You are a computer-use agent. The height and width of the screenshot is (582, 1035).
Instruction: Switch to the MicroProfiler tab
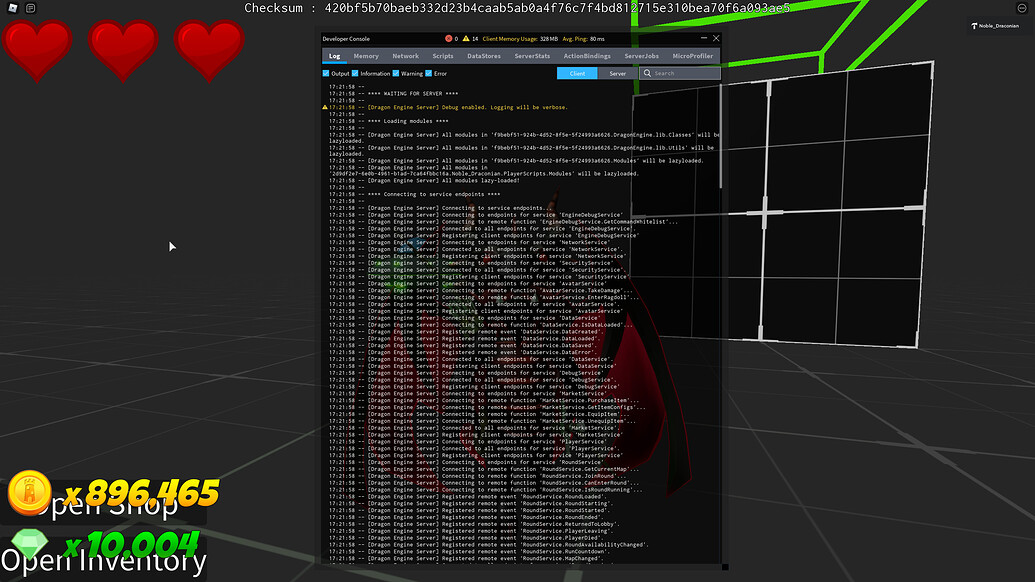pos(692,56)
